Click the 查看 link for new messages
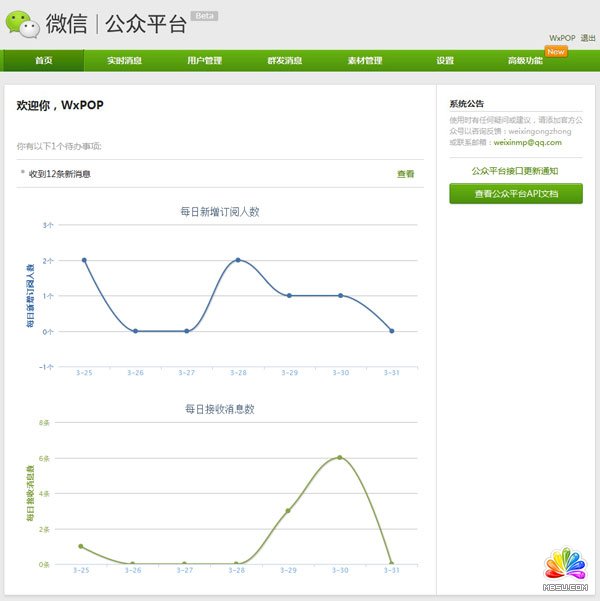This screenshot has height=601, width=600. pyautogui.click(x=405, y=174)
